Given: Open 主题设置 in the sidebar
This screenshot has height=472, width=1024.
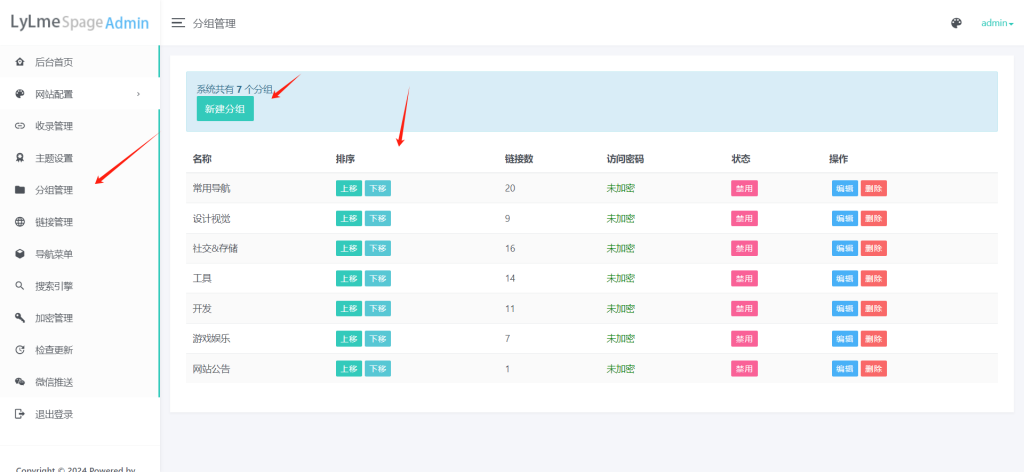Looking at the screenshot, I should [x=54, y=158].
